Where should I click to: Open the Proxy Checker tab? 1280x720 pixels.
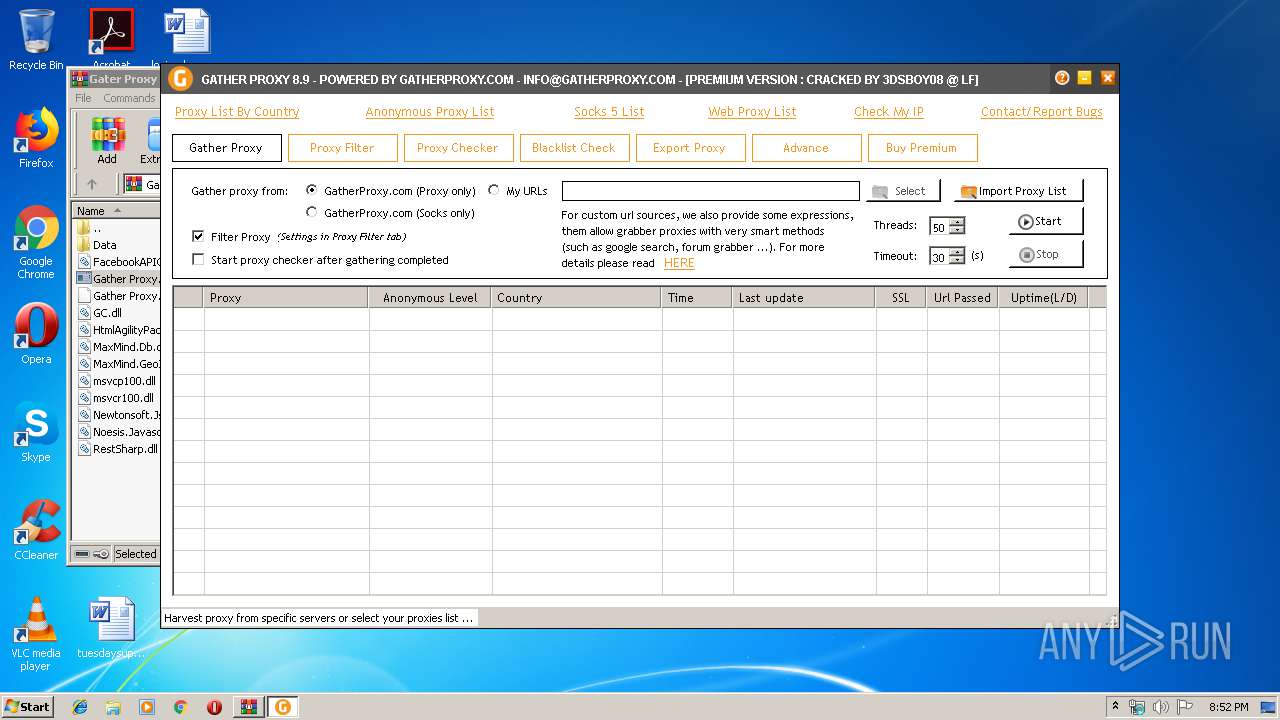(458, 148)
